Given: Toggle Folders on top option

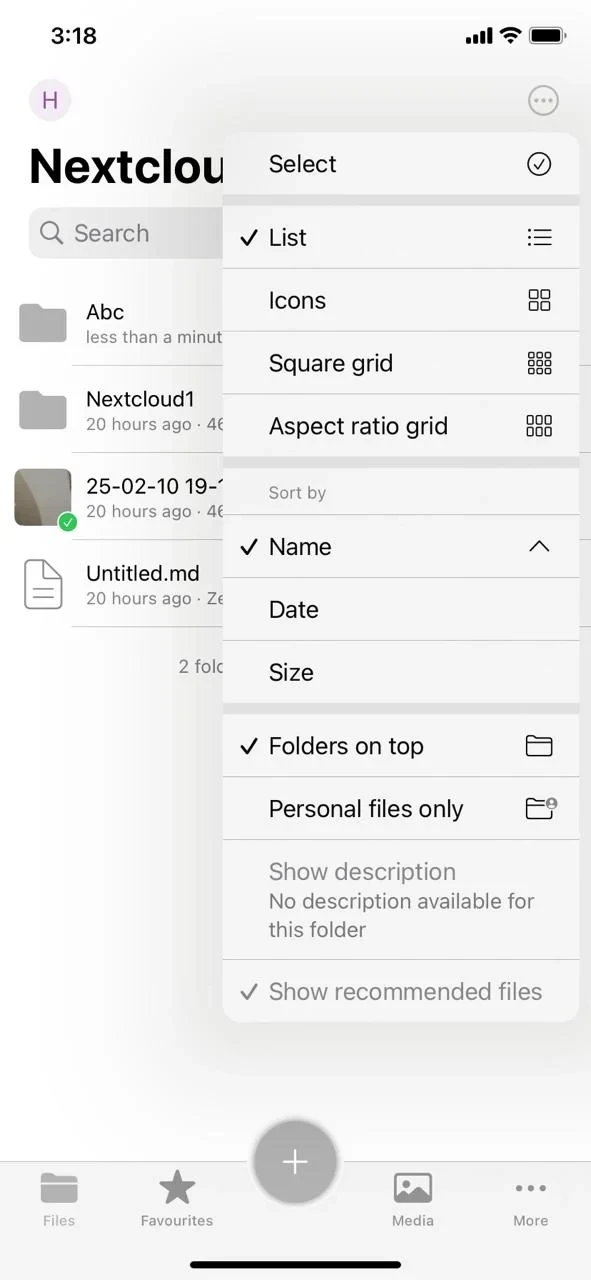Looking at the screenshot, I should pos(401,746).
